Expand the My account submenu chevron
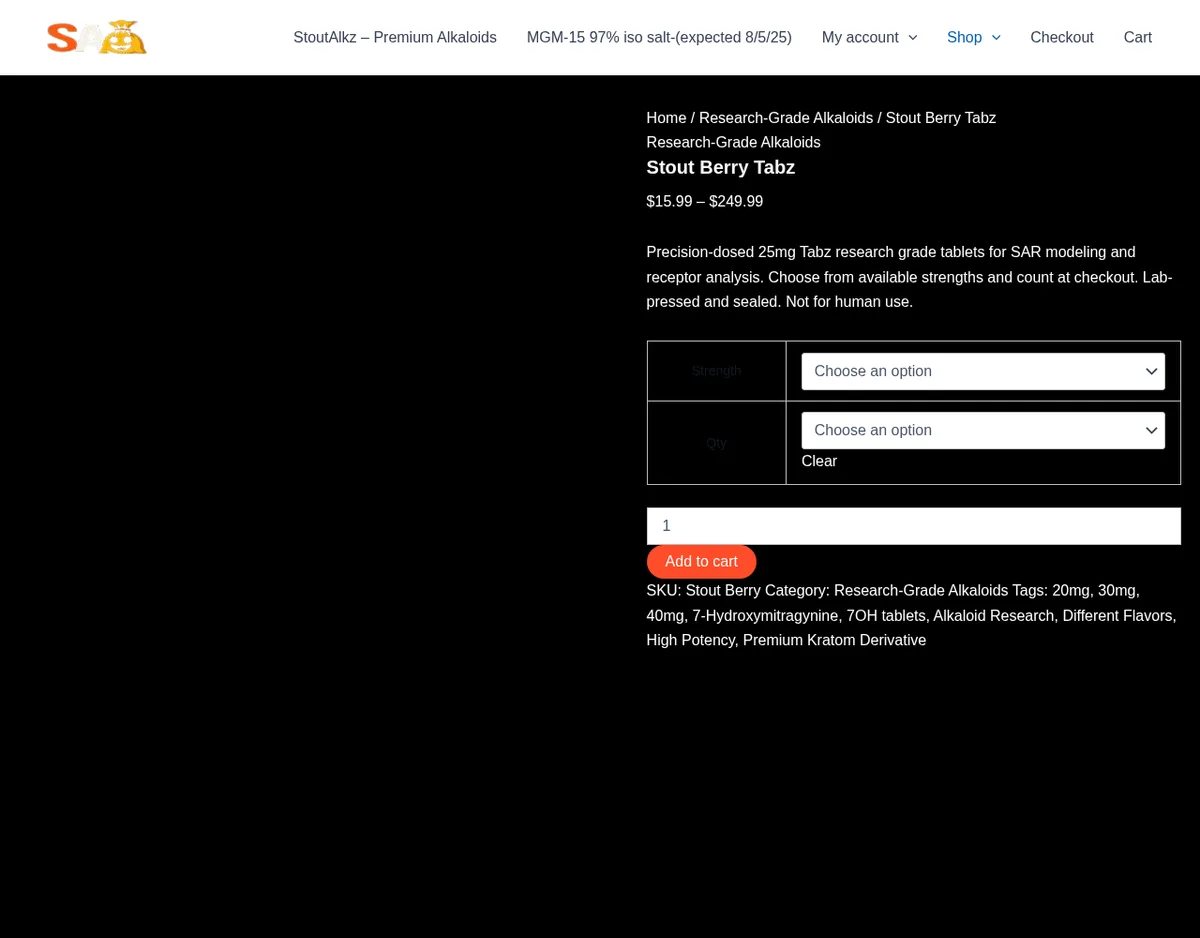The height and width of the screenshot is (938, 1200). click(x=912, y=38)
